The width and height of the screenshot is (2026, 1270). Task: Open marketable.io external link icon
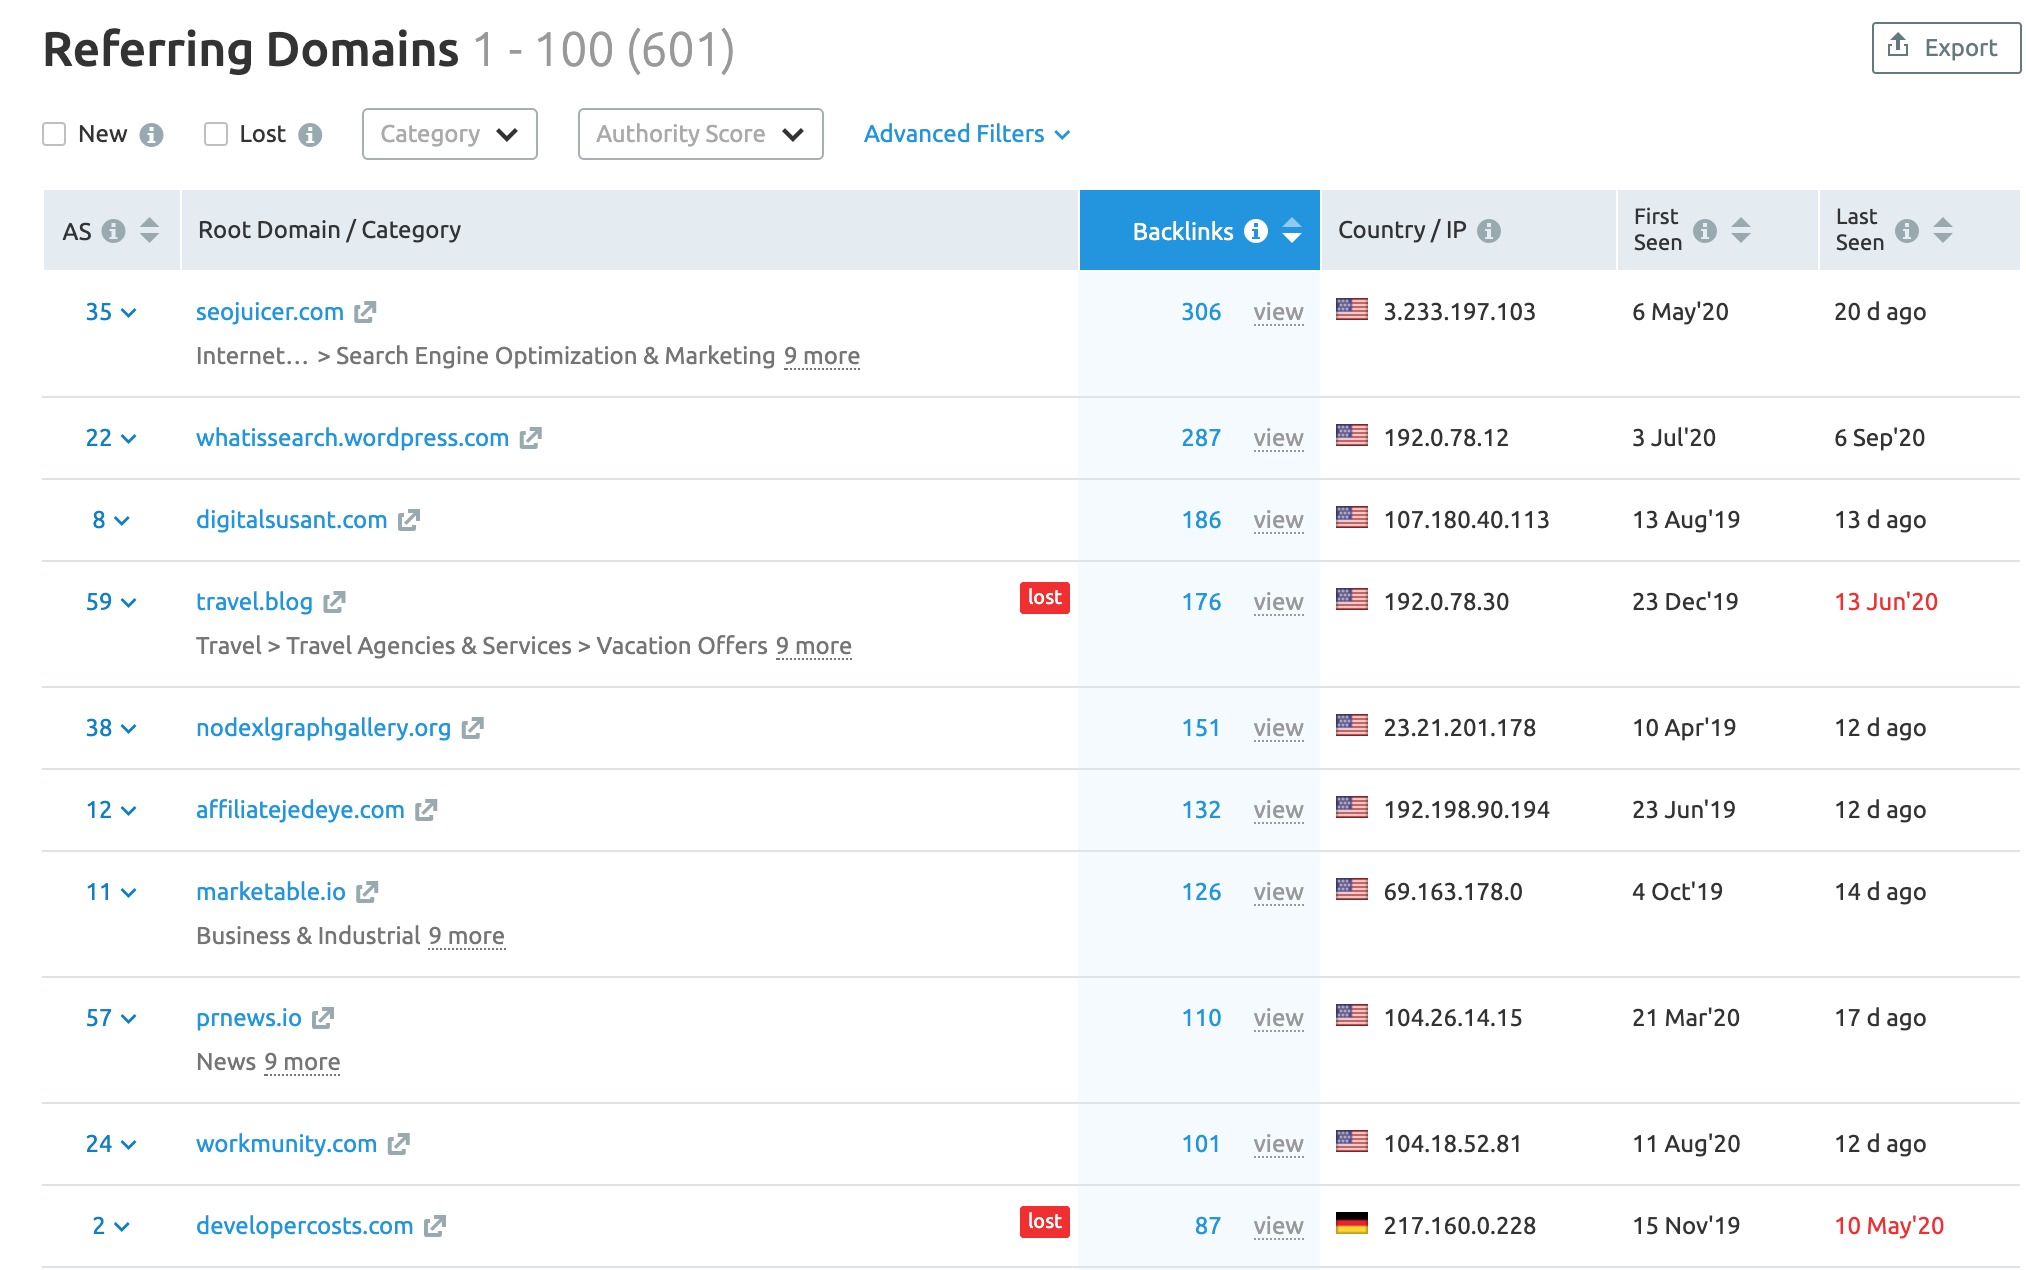point(367,892)
